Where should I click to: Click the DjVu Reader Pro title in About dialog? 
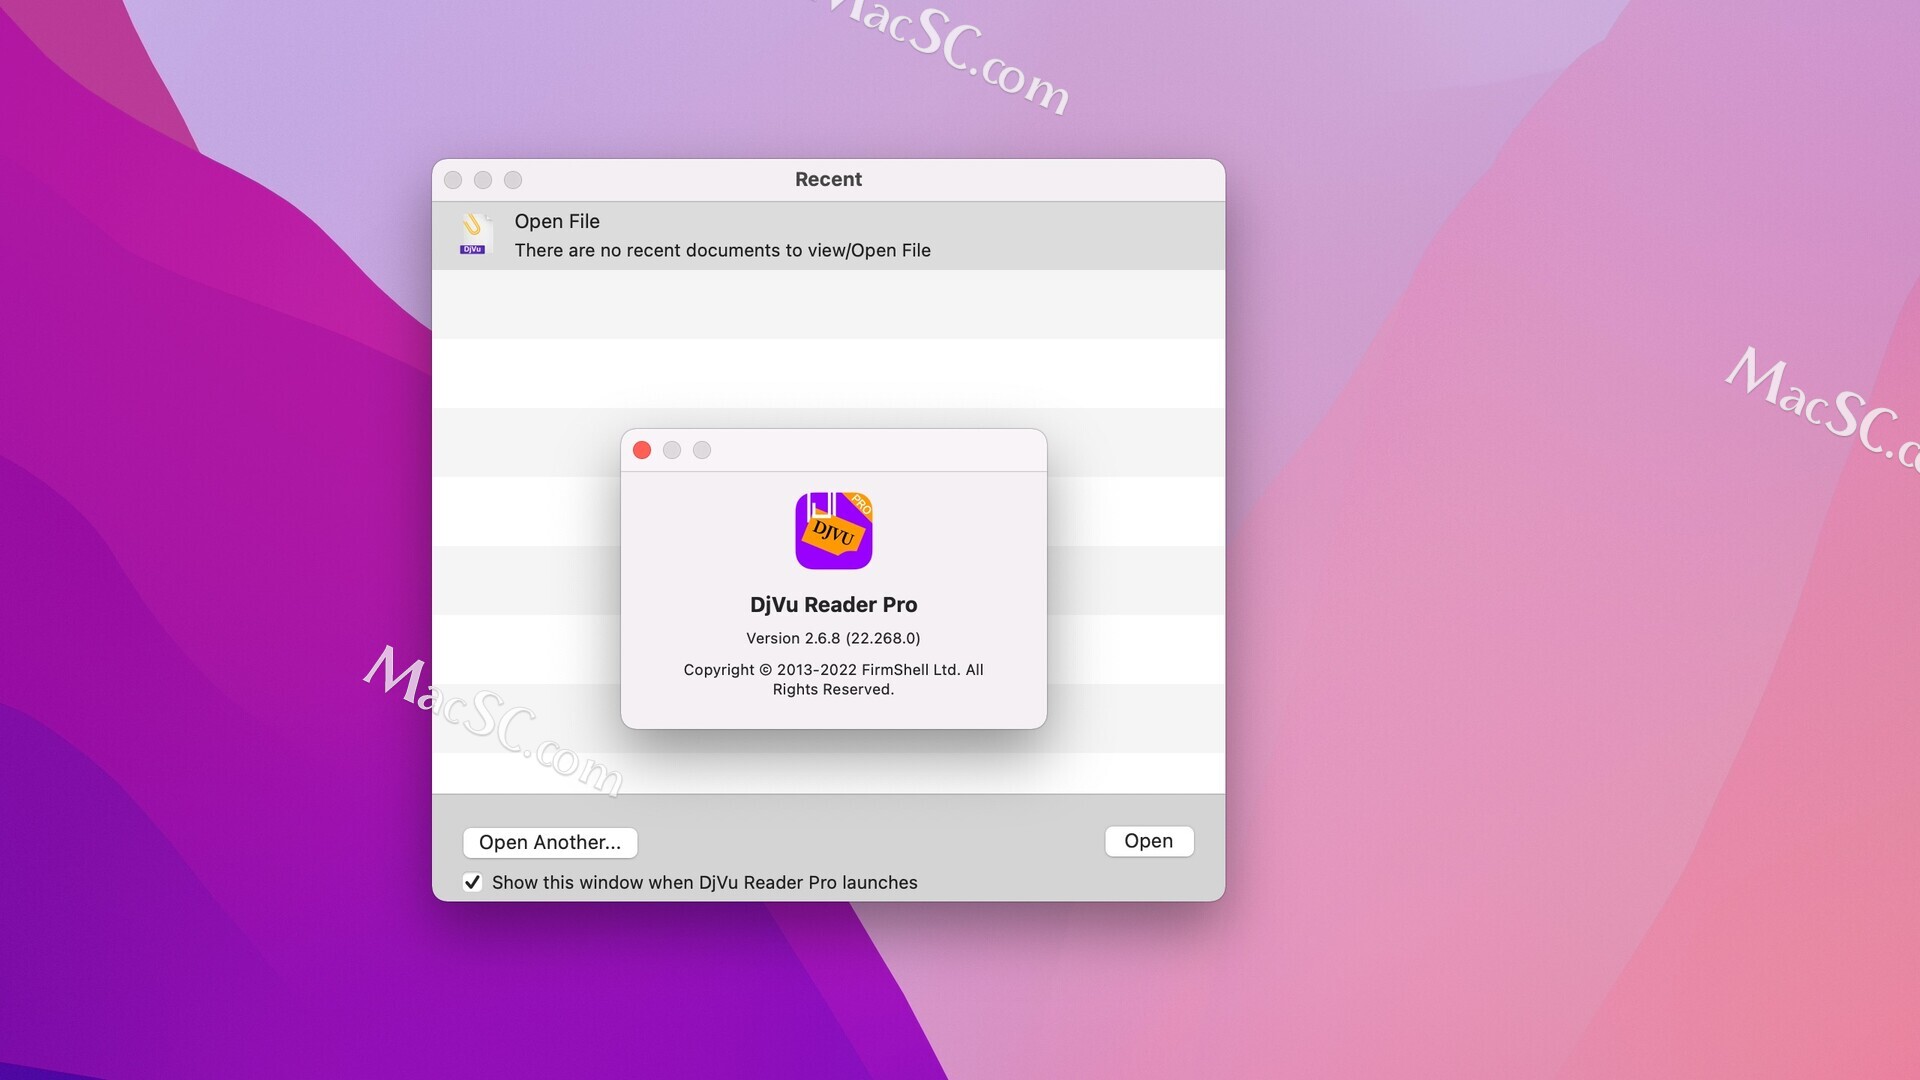coord(833,604)
